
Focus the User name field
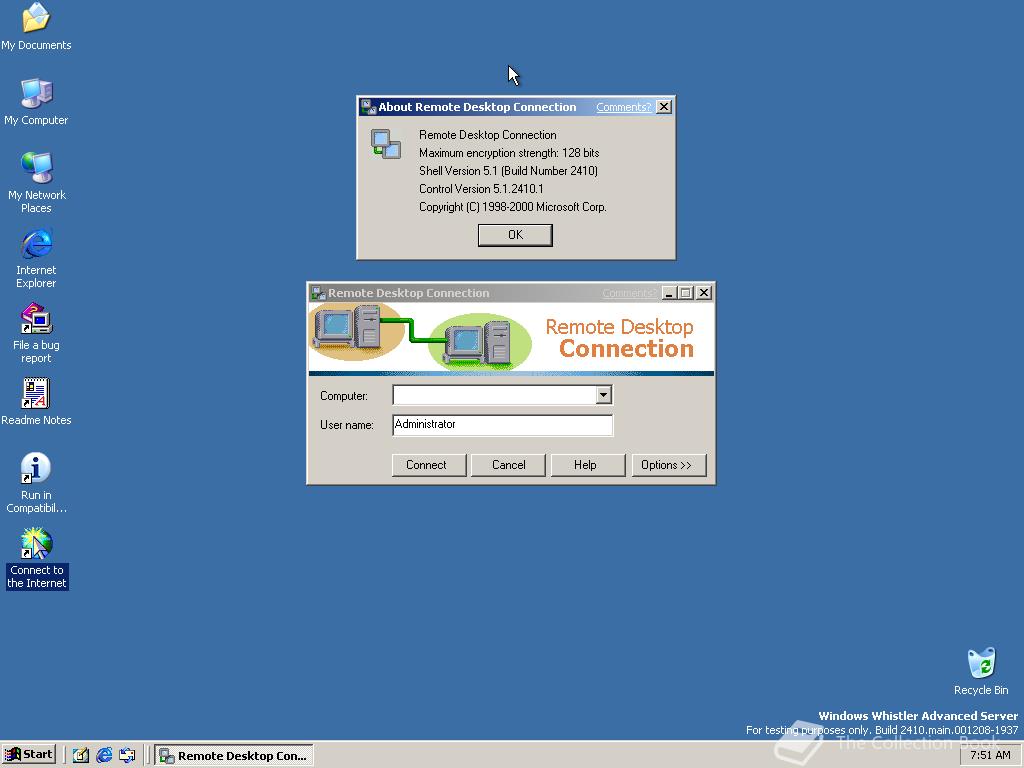(503, 424)
